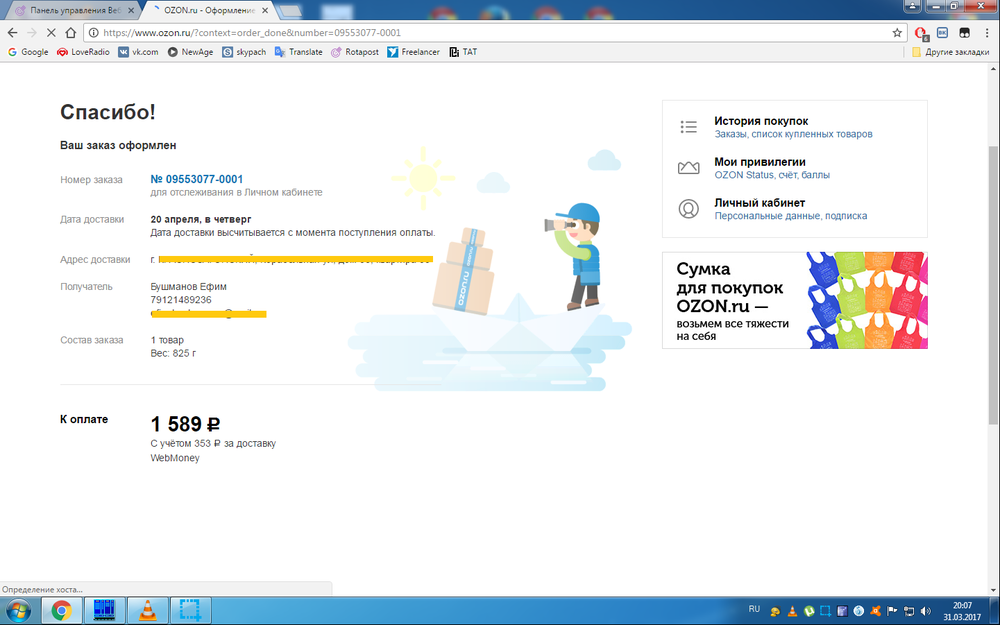This screenshot has width=1000, height=625.
Task: Open the red Opera-style extension icon
Action: pos(920,33)
